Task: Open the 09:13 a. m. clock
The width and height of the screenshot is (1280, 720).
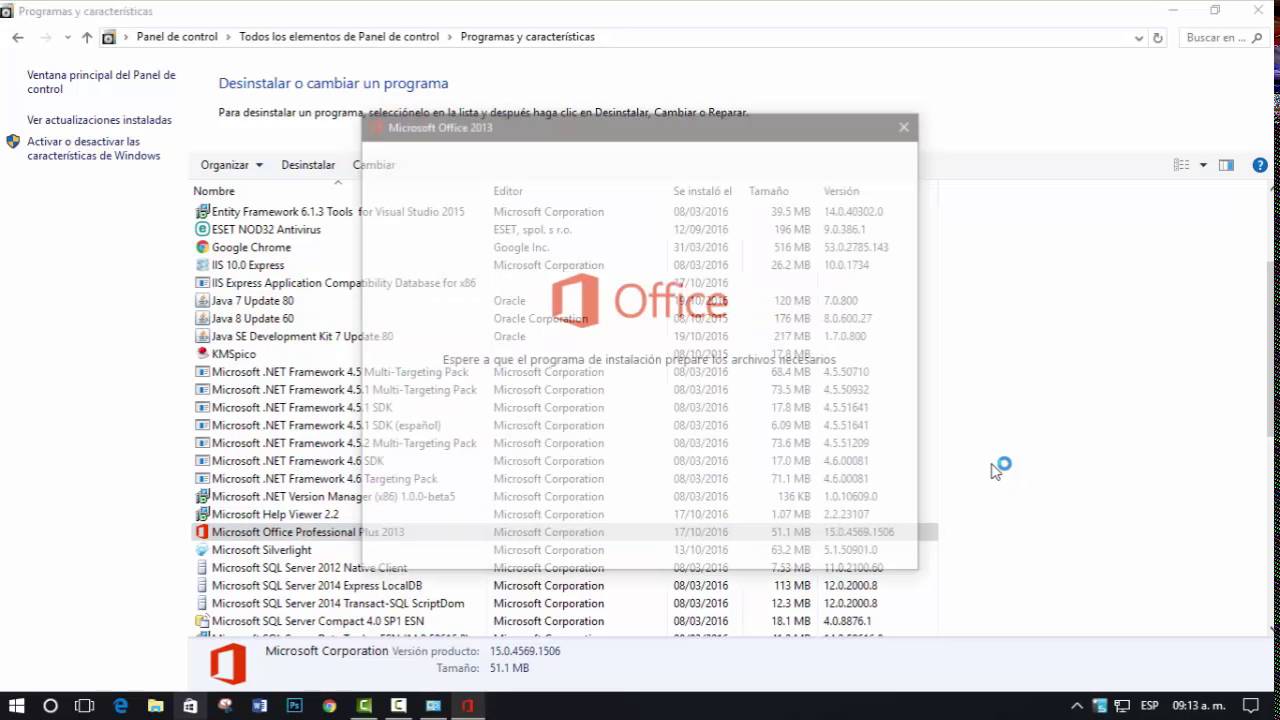Action: tap(1198, 706)
